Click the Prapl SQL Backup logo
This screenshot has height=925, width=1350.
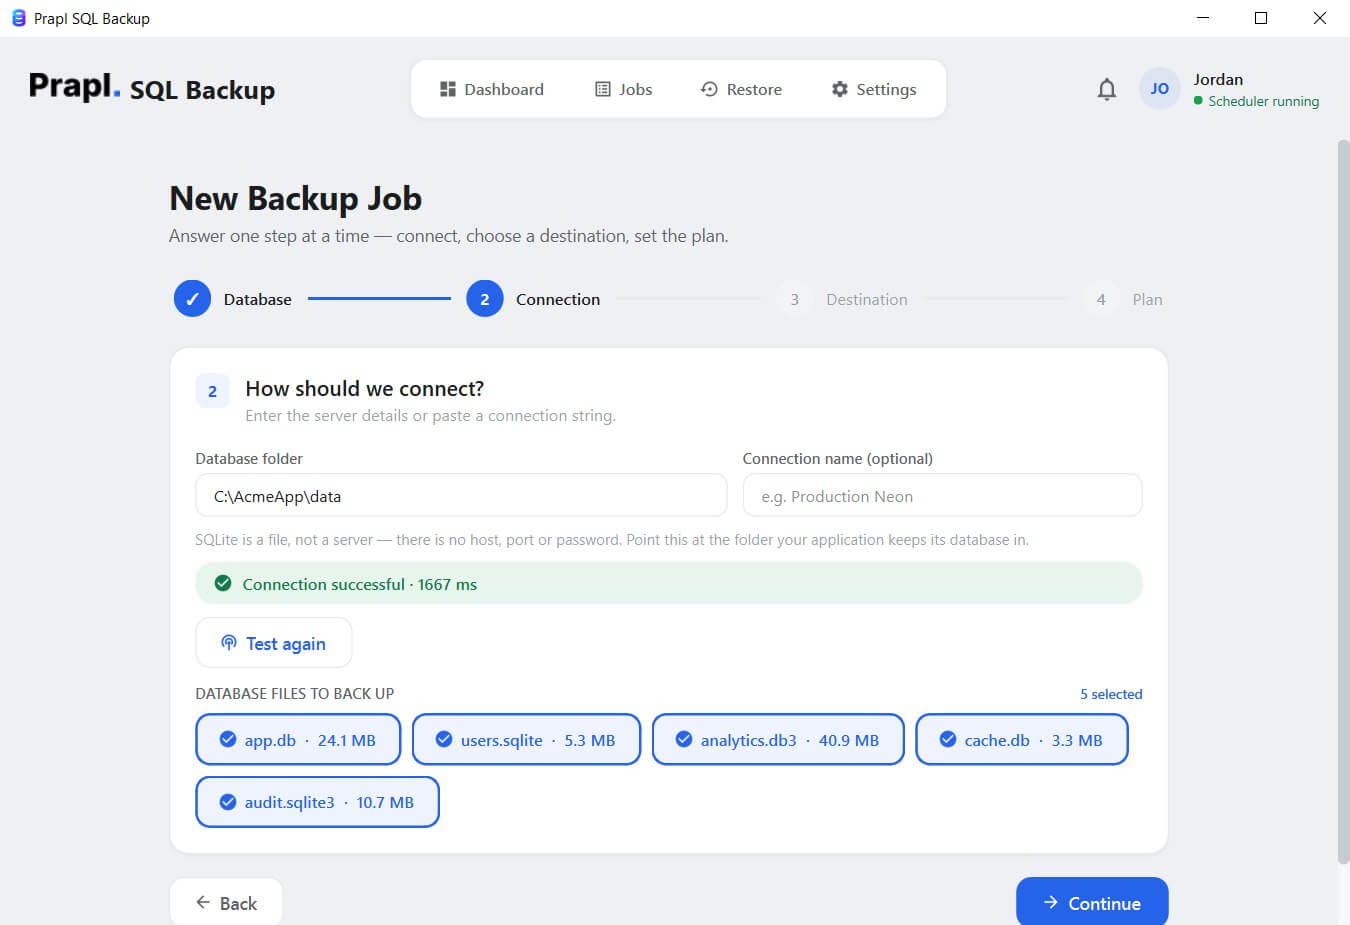click(152, 88)
